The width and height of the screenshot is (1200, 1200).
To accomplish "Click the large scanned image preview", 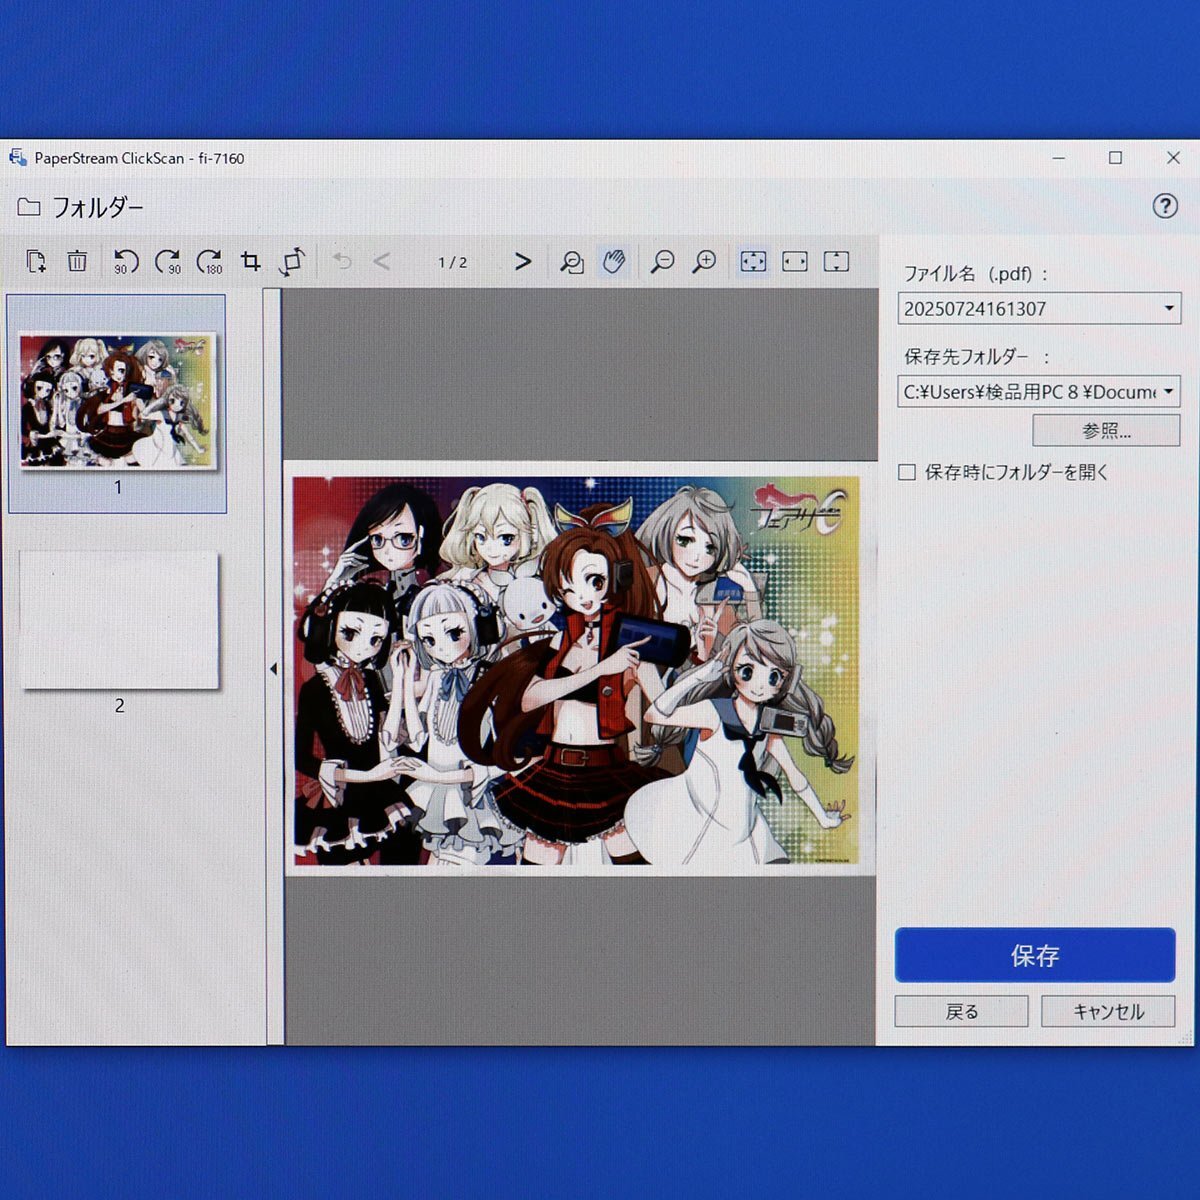I will click(580, 669).
